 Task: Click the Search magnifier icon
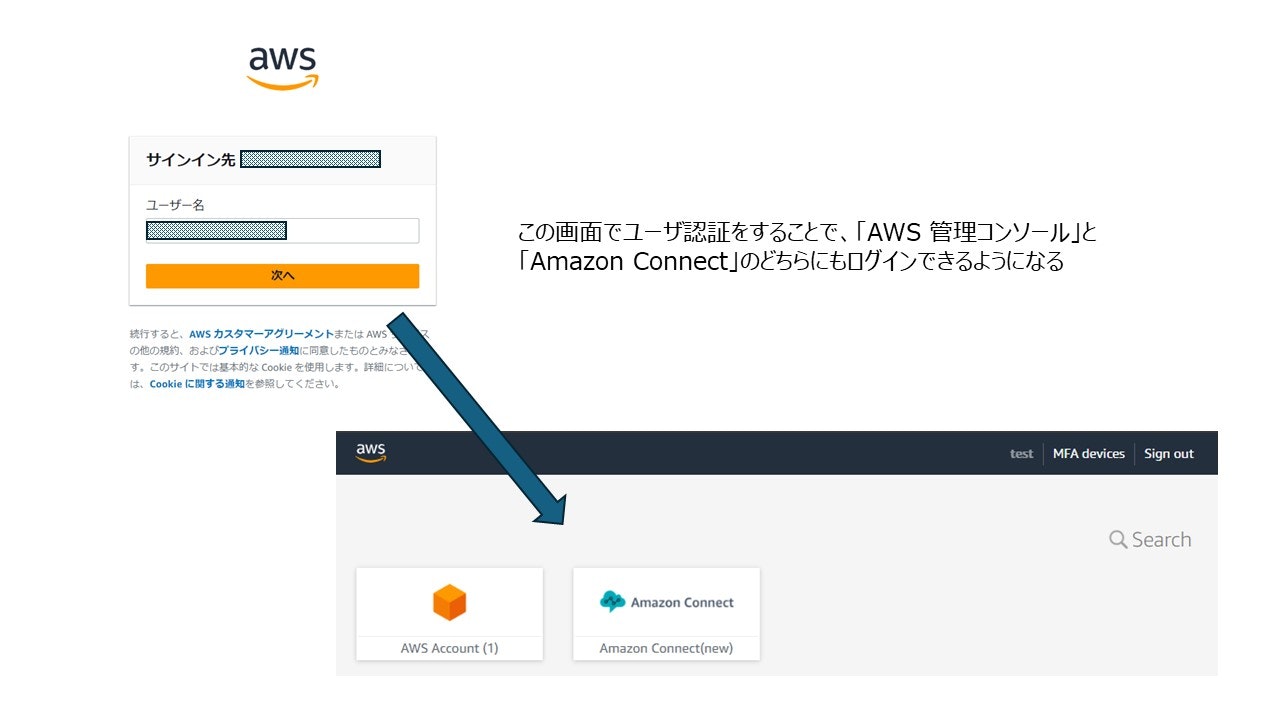tap(1119, 539)
